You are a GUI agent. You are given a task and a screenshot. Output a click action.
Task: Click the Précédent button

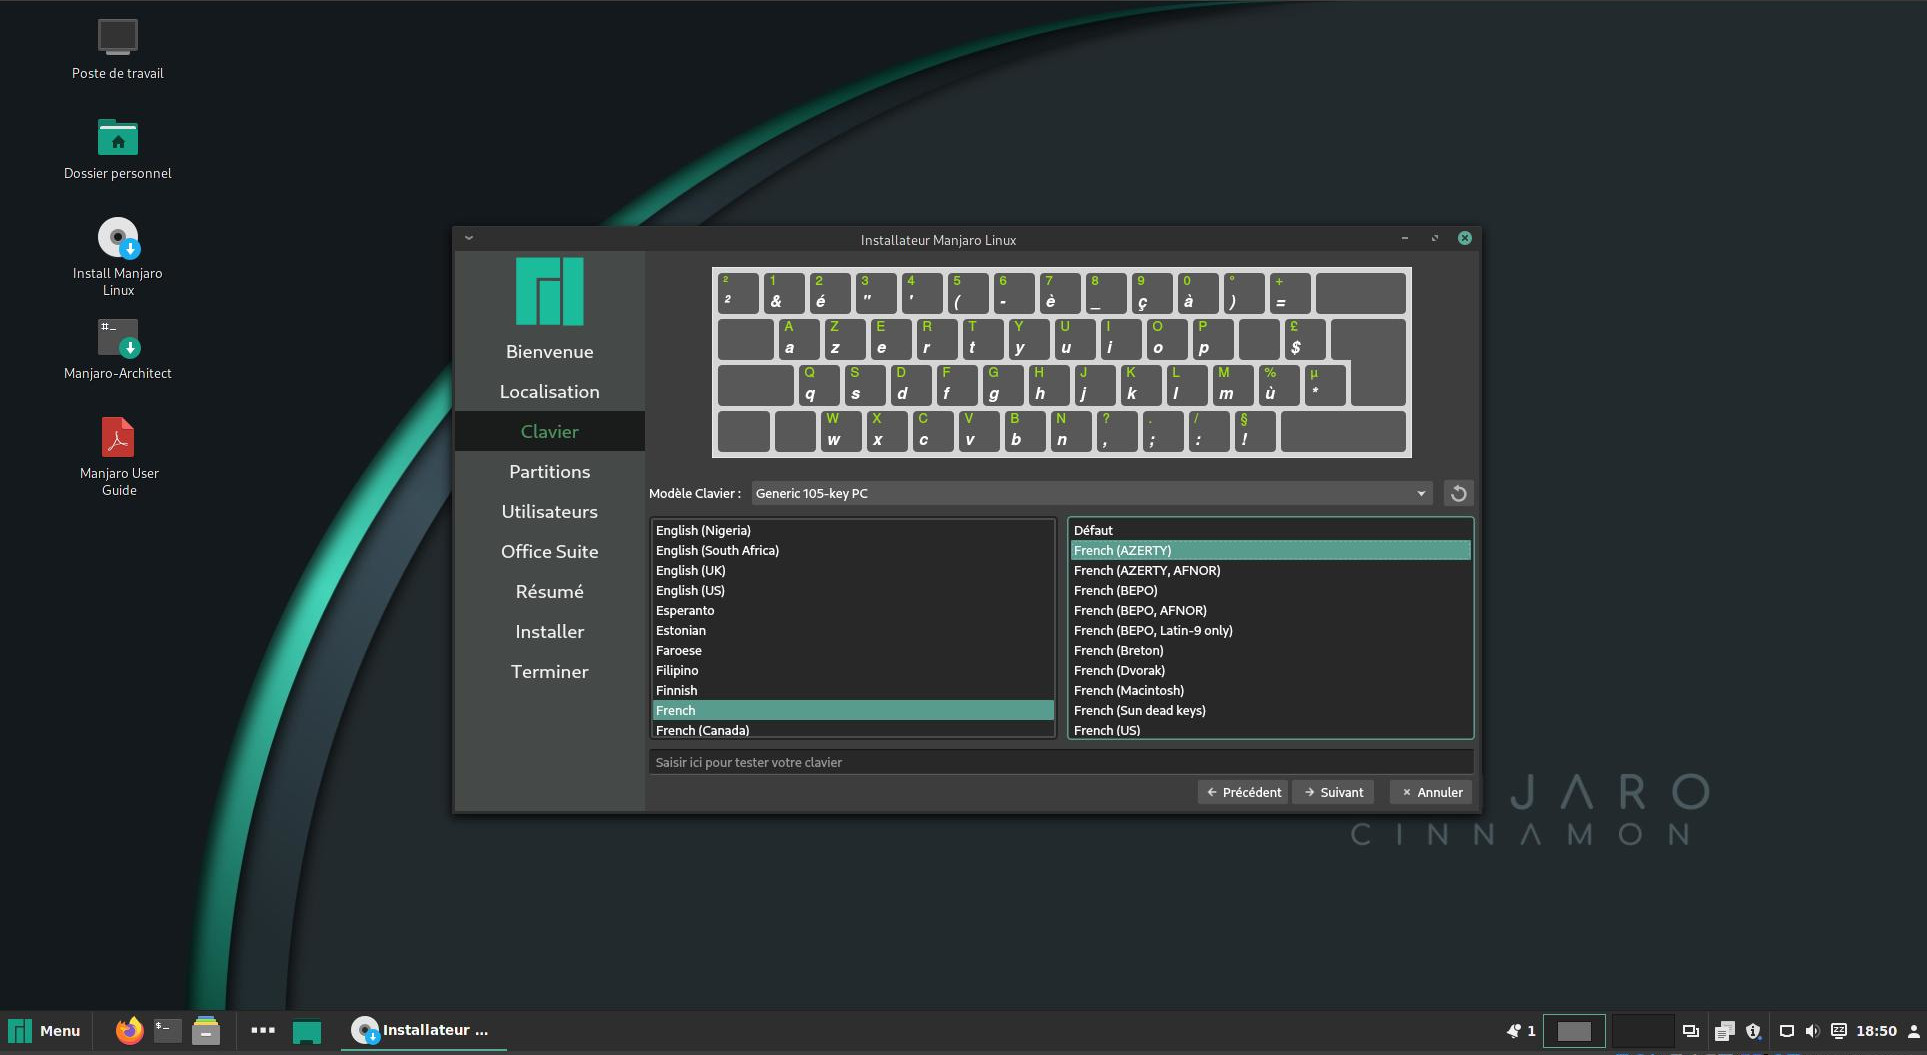pos(1243,792)
